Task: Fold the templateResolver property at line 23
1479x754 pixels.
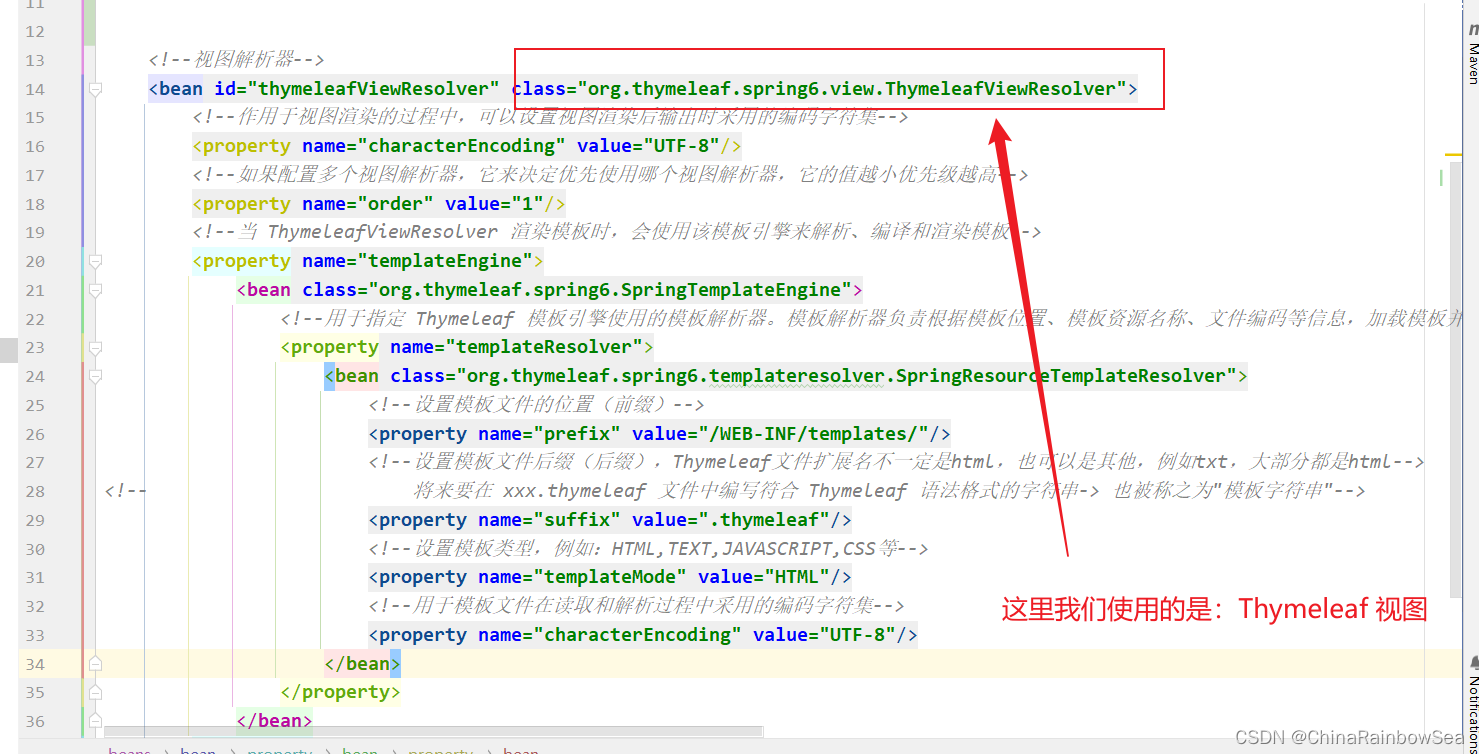Action: pos(95,347)
